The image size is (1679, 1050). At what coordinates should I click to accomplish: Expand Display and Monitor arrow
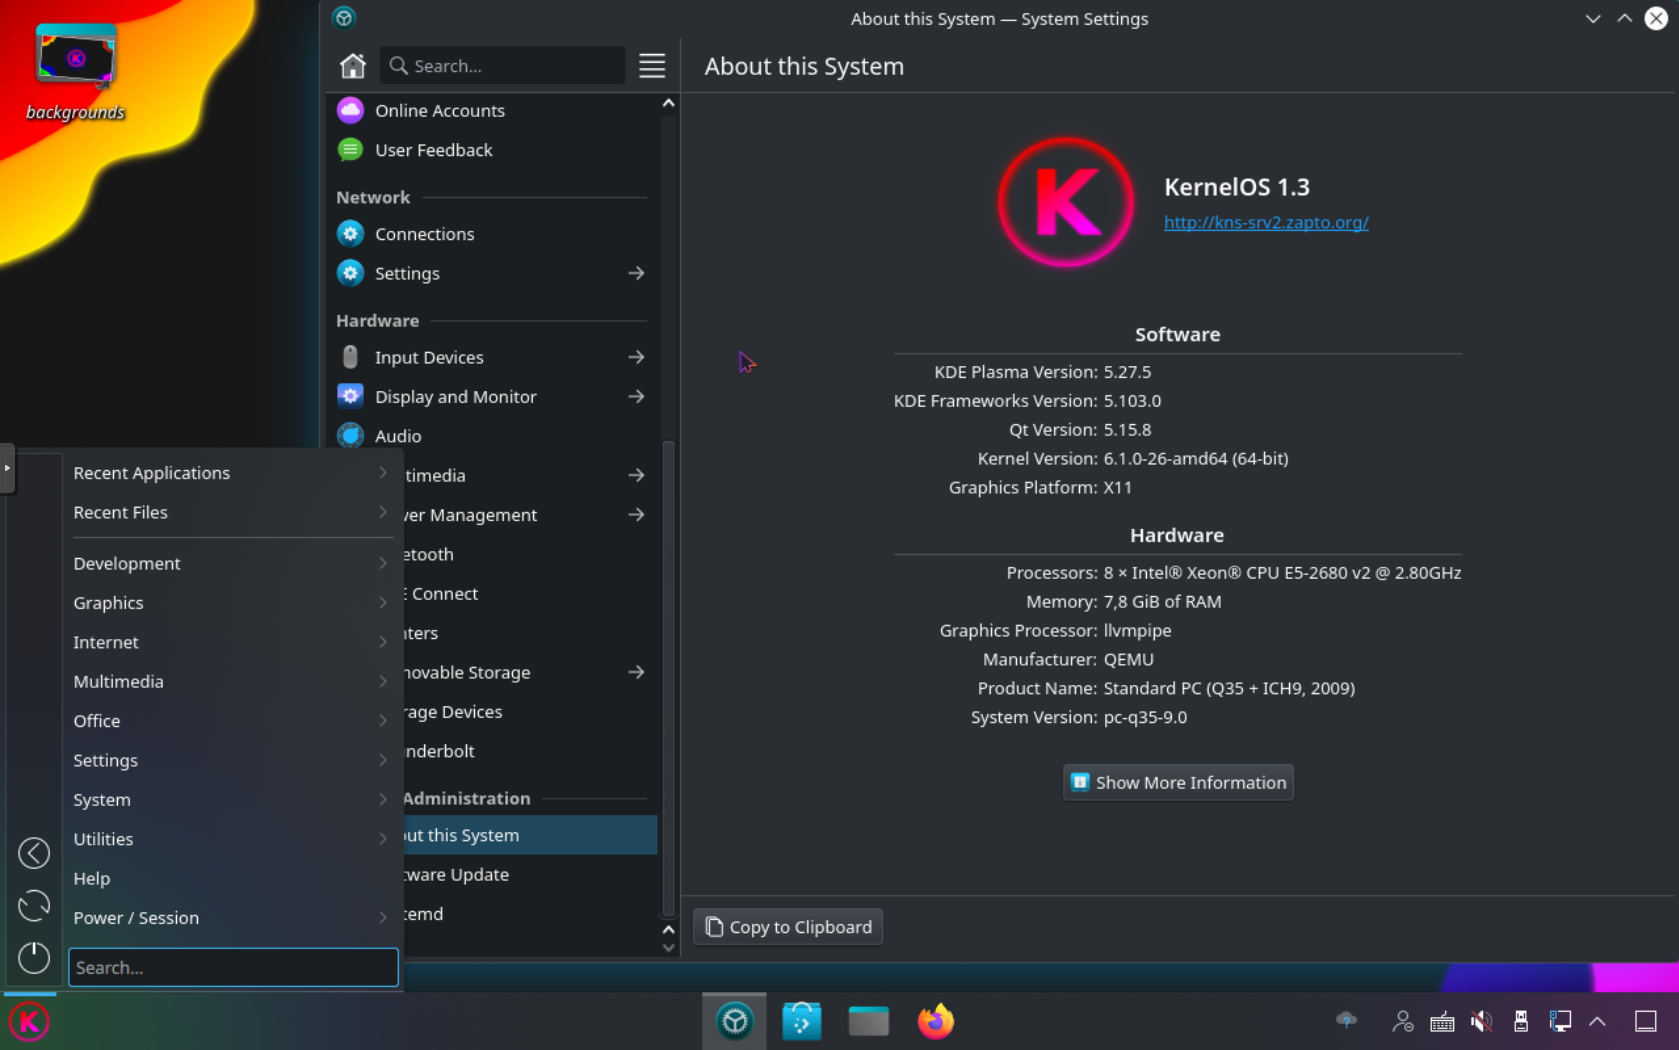[x=636, y=397]
